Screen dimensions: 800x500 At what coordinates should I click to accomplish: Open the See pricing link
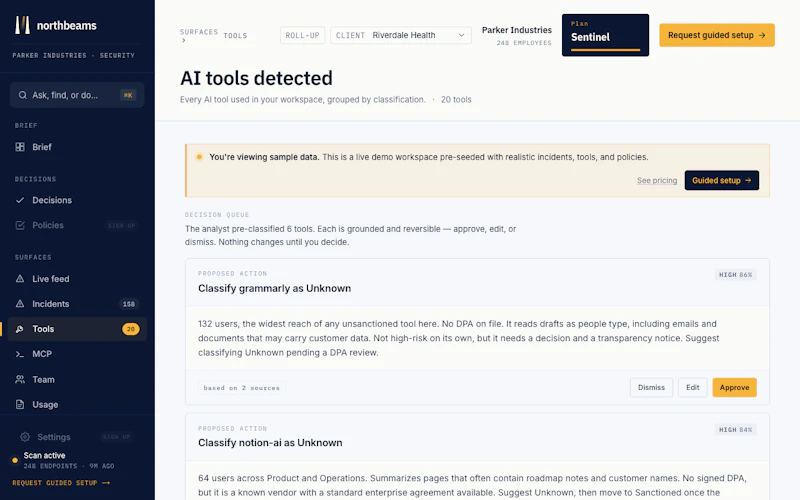coord(657,180)
